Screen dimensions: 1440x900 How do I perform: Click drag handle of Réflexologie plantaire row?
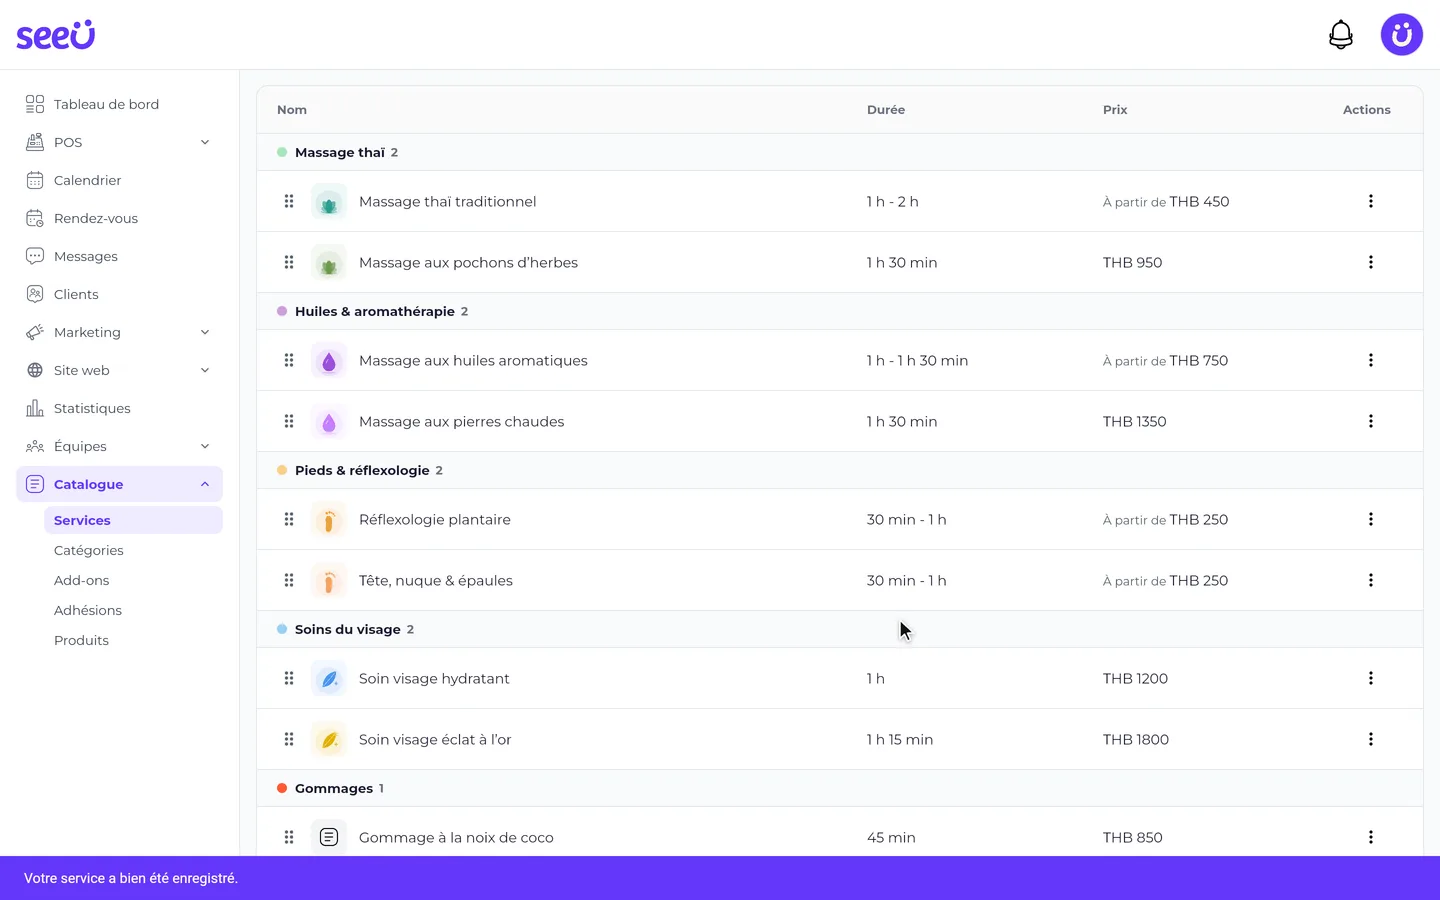pos(289,519)
